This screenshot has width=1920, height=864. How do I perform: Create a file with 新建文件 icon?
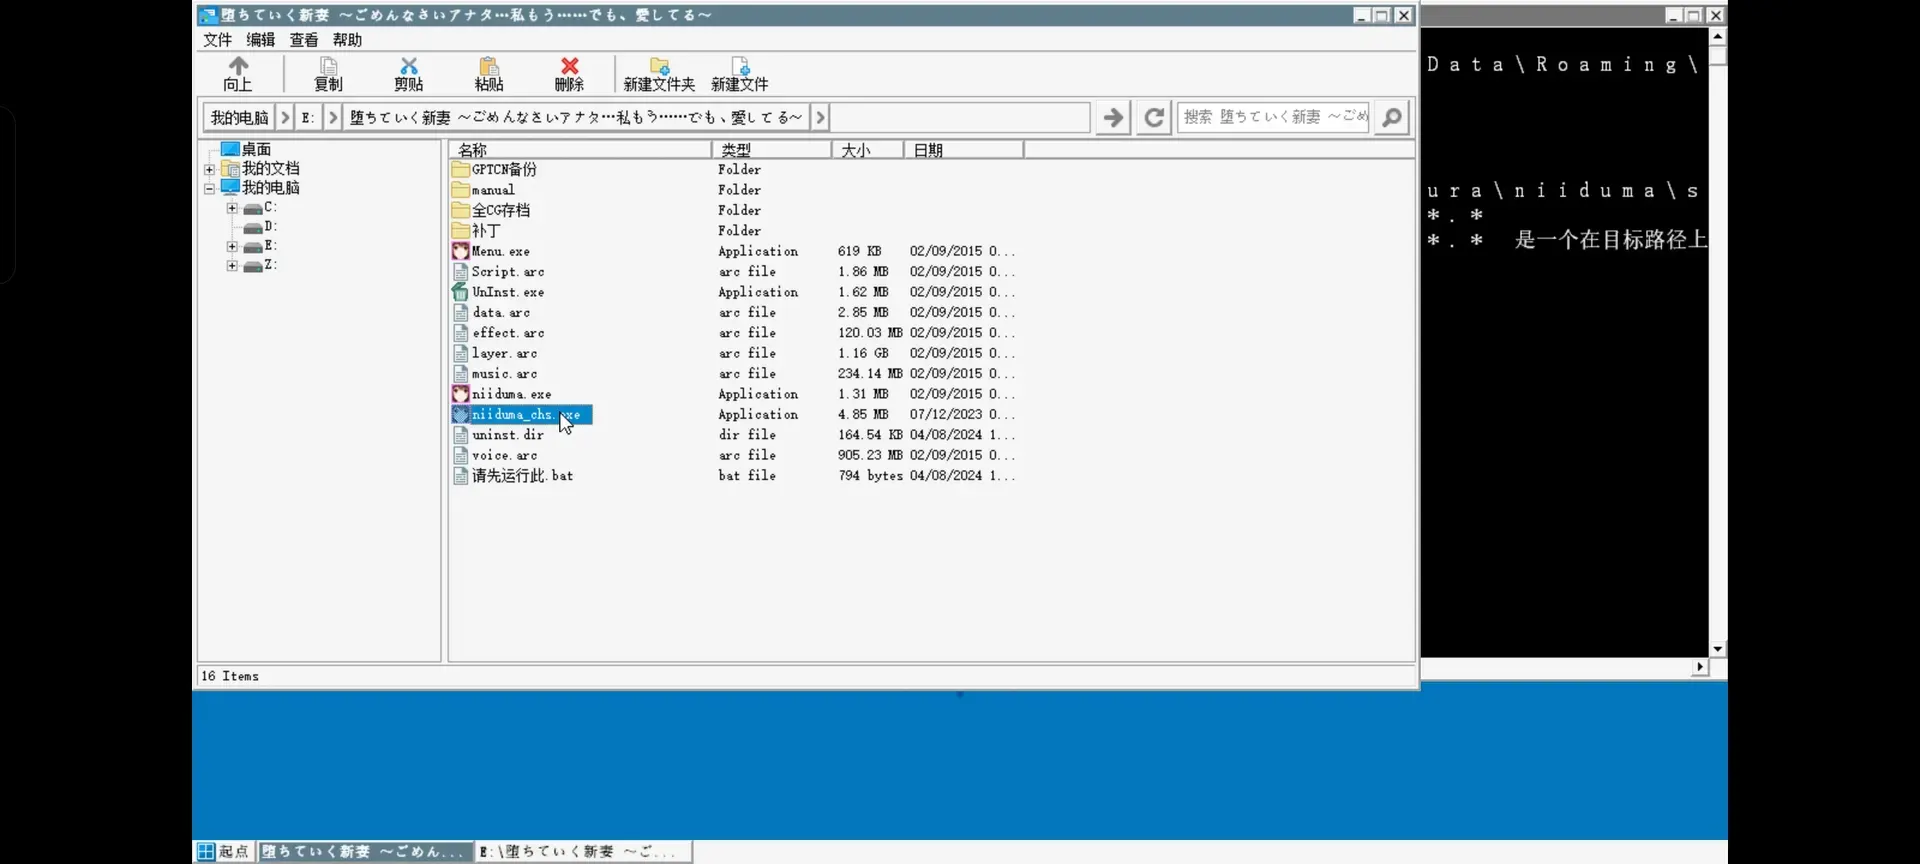point(740,66)
